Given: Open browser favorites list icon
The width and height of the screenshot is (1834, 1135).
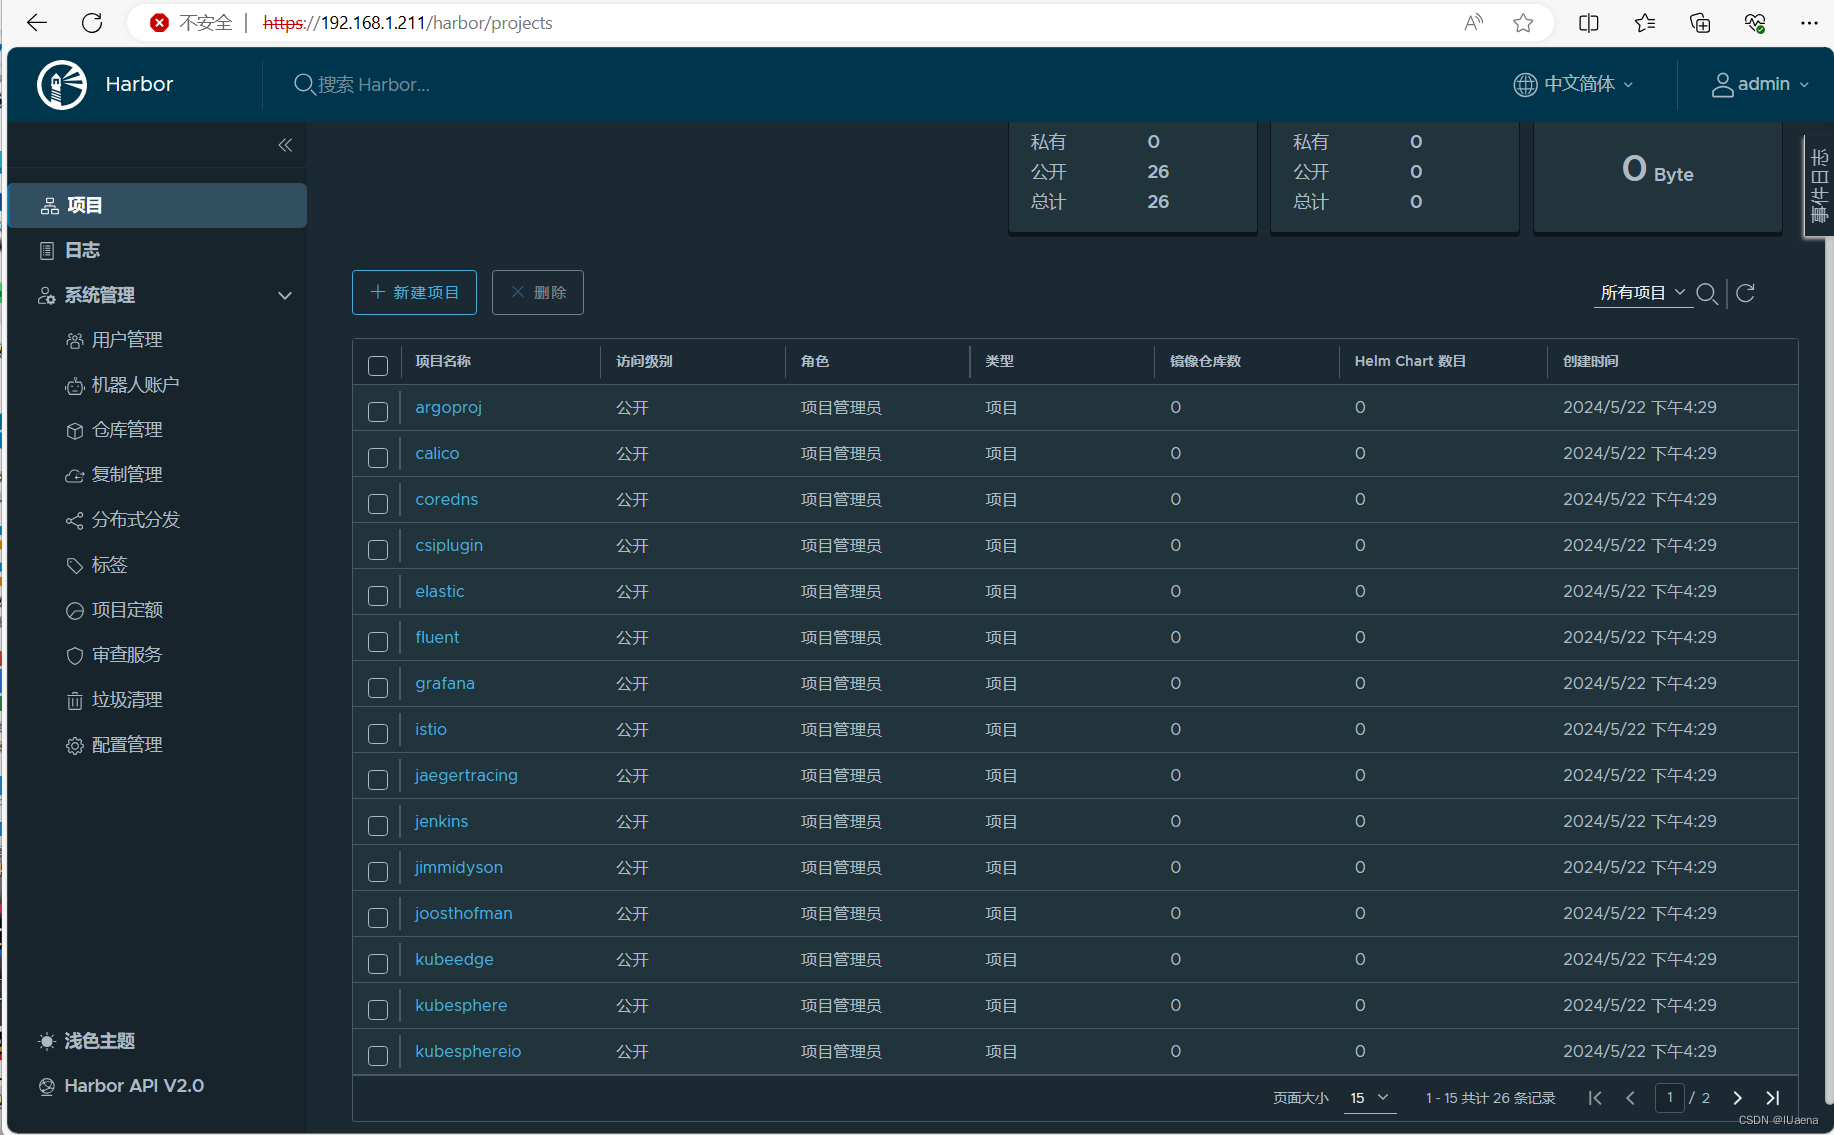Looking at the screenshot, I should (1645, 22).
